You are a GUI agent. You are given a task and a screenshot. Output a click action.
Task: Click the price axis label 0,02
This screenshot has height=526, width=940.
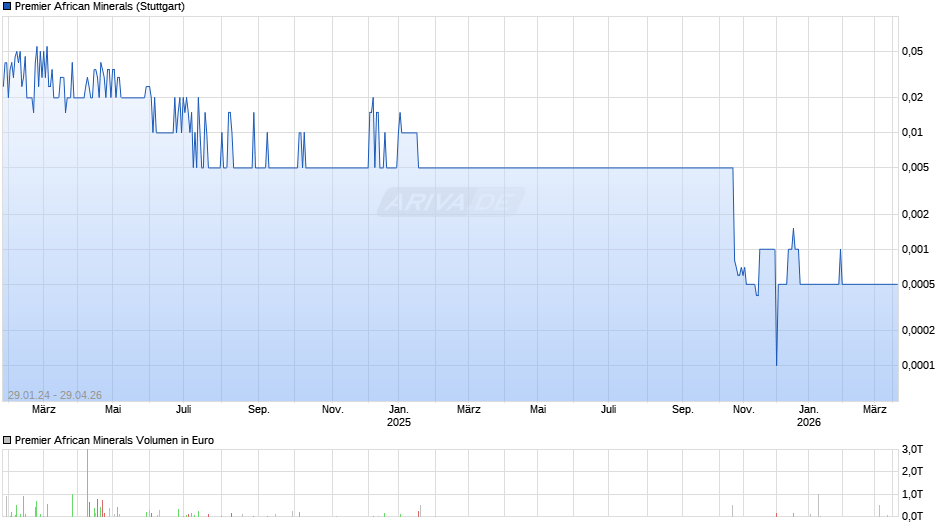(912, 97)
